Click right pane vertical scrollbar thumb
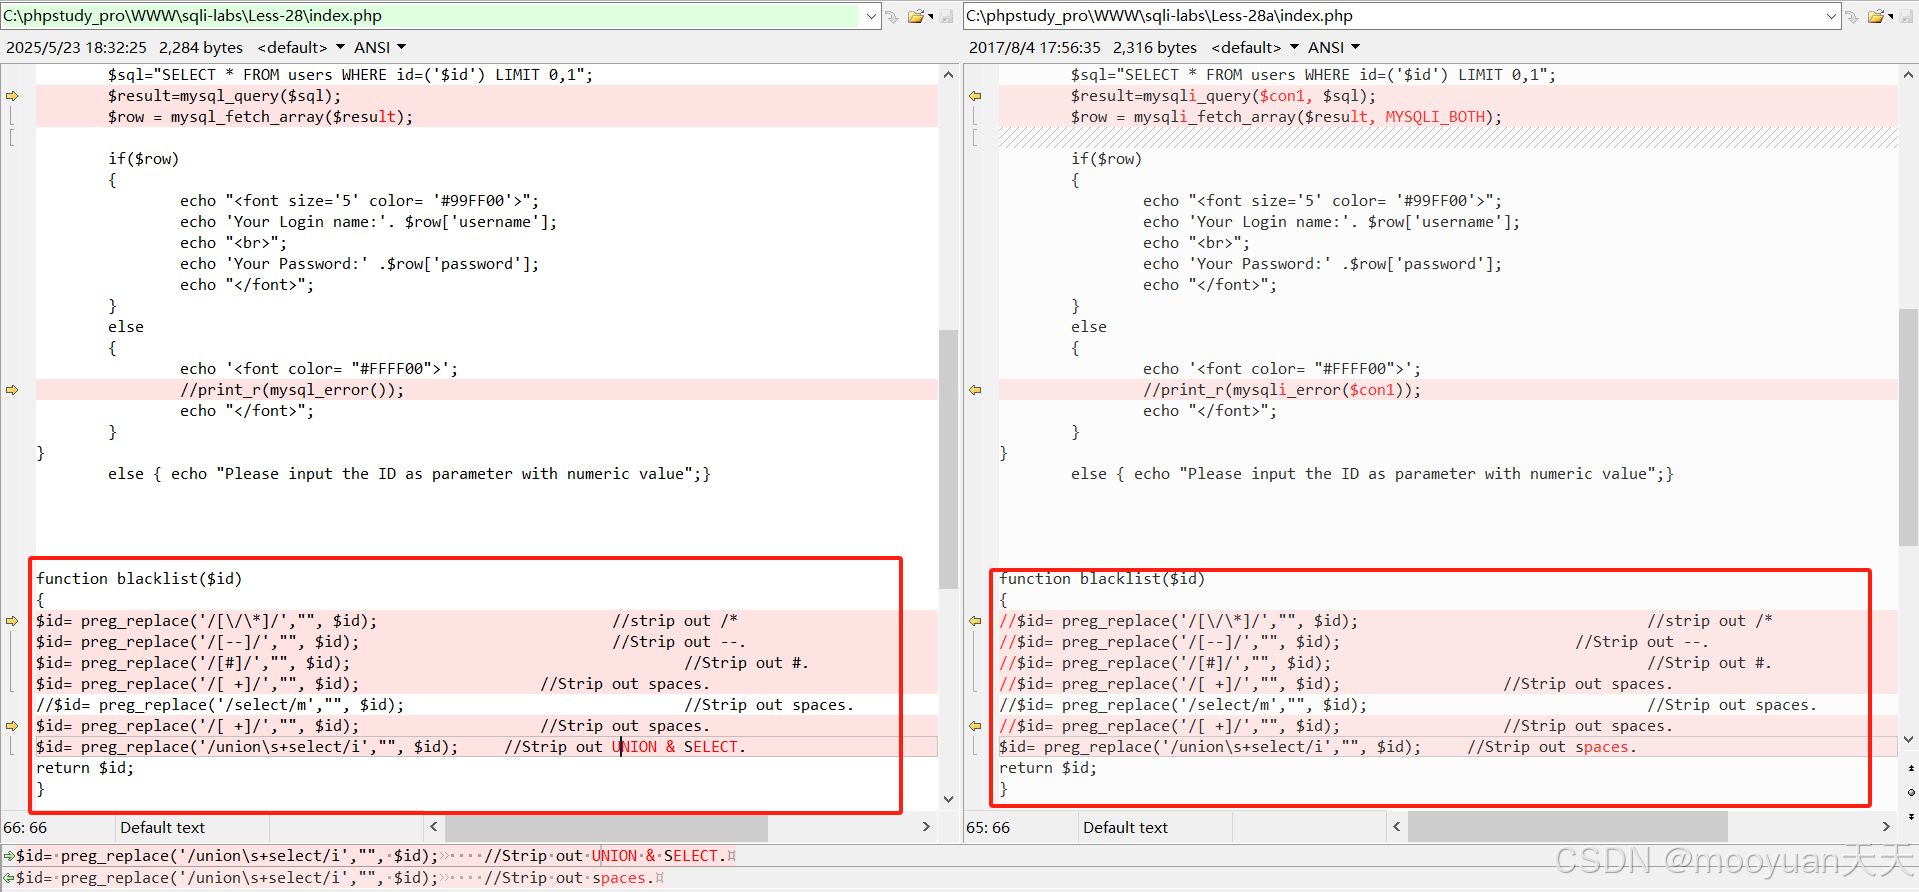Screen dimensions: 1919x892 (x=1909, y=428)
